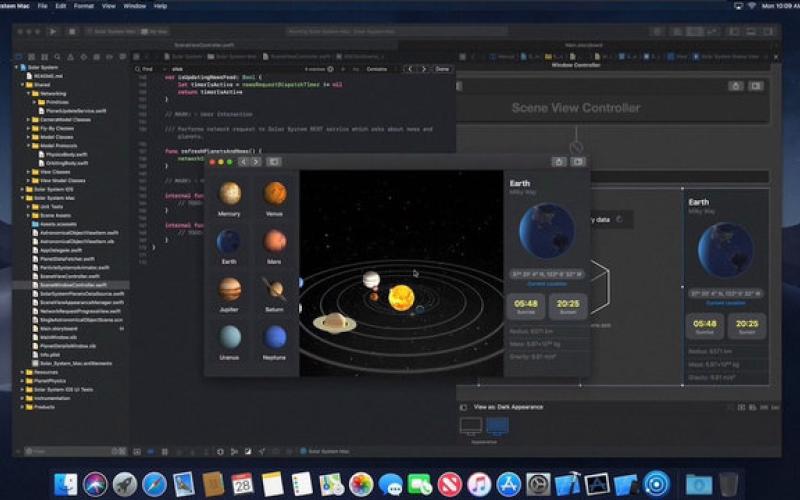Click Done in the find bar
The height and width of the screenshot is (500, 800).
coord(442,69)
